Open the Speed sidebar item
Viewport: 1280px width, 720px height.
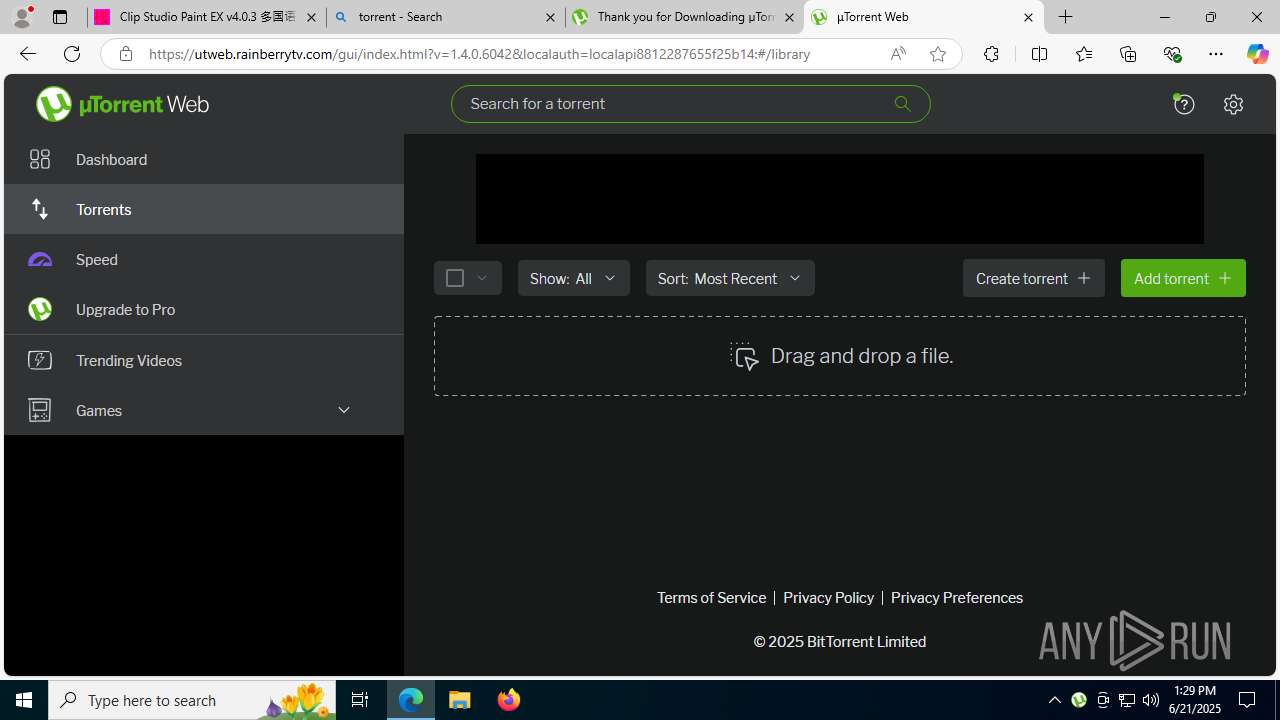pos(204,259)
